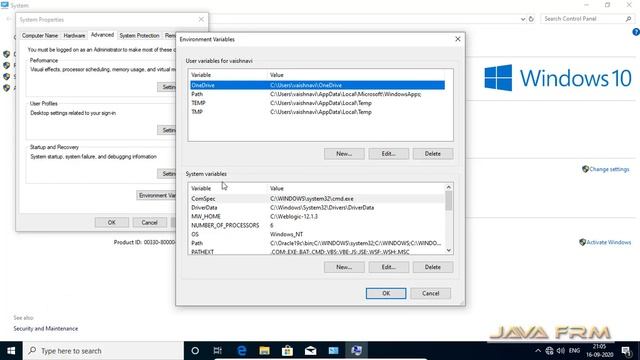Open the Action Center notifications icon
This screenshot has width=640, height=360.
[627, 351]
